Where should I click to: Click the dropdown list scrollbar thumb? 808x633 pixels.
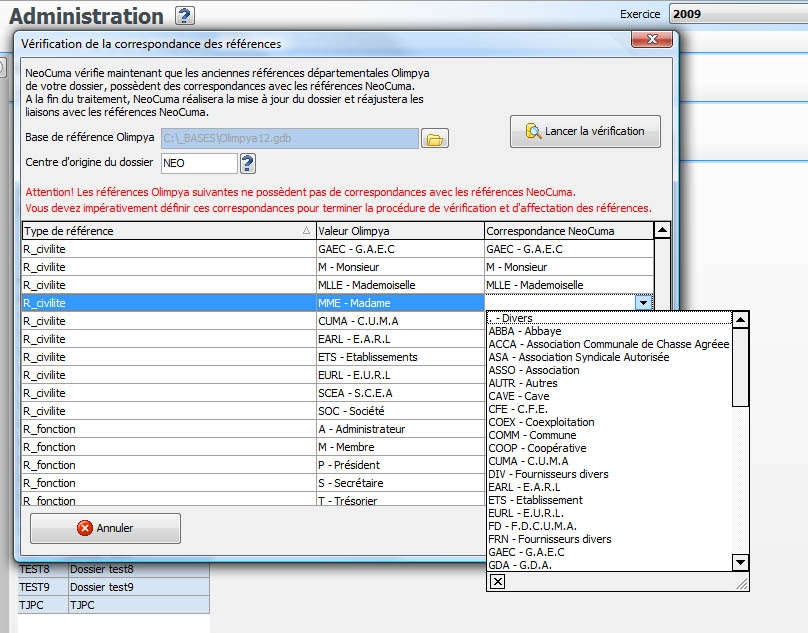tap(740, 367)
